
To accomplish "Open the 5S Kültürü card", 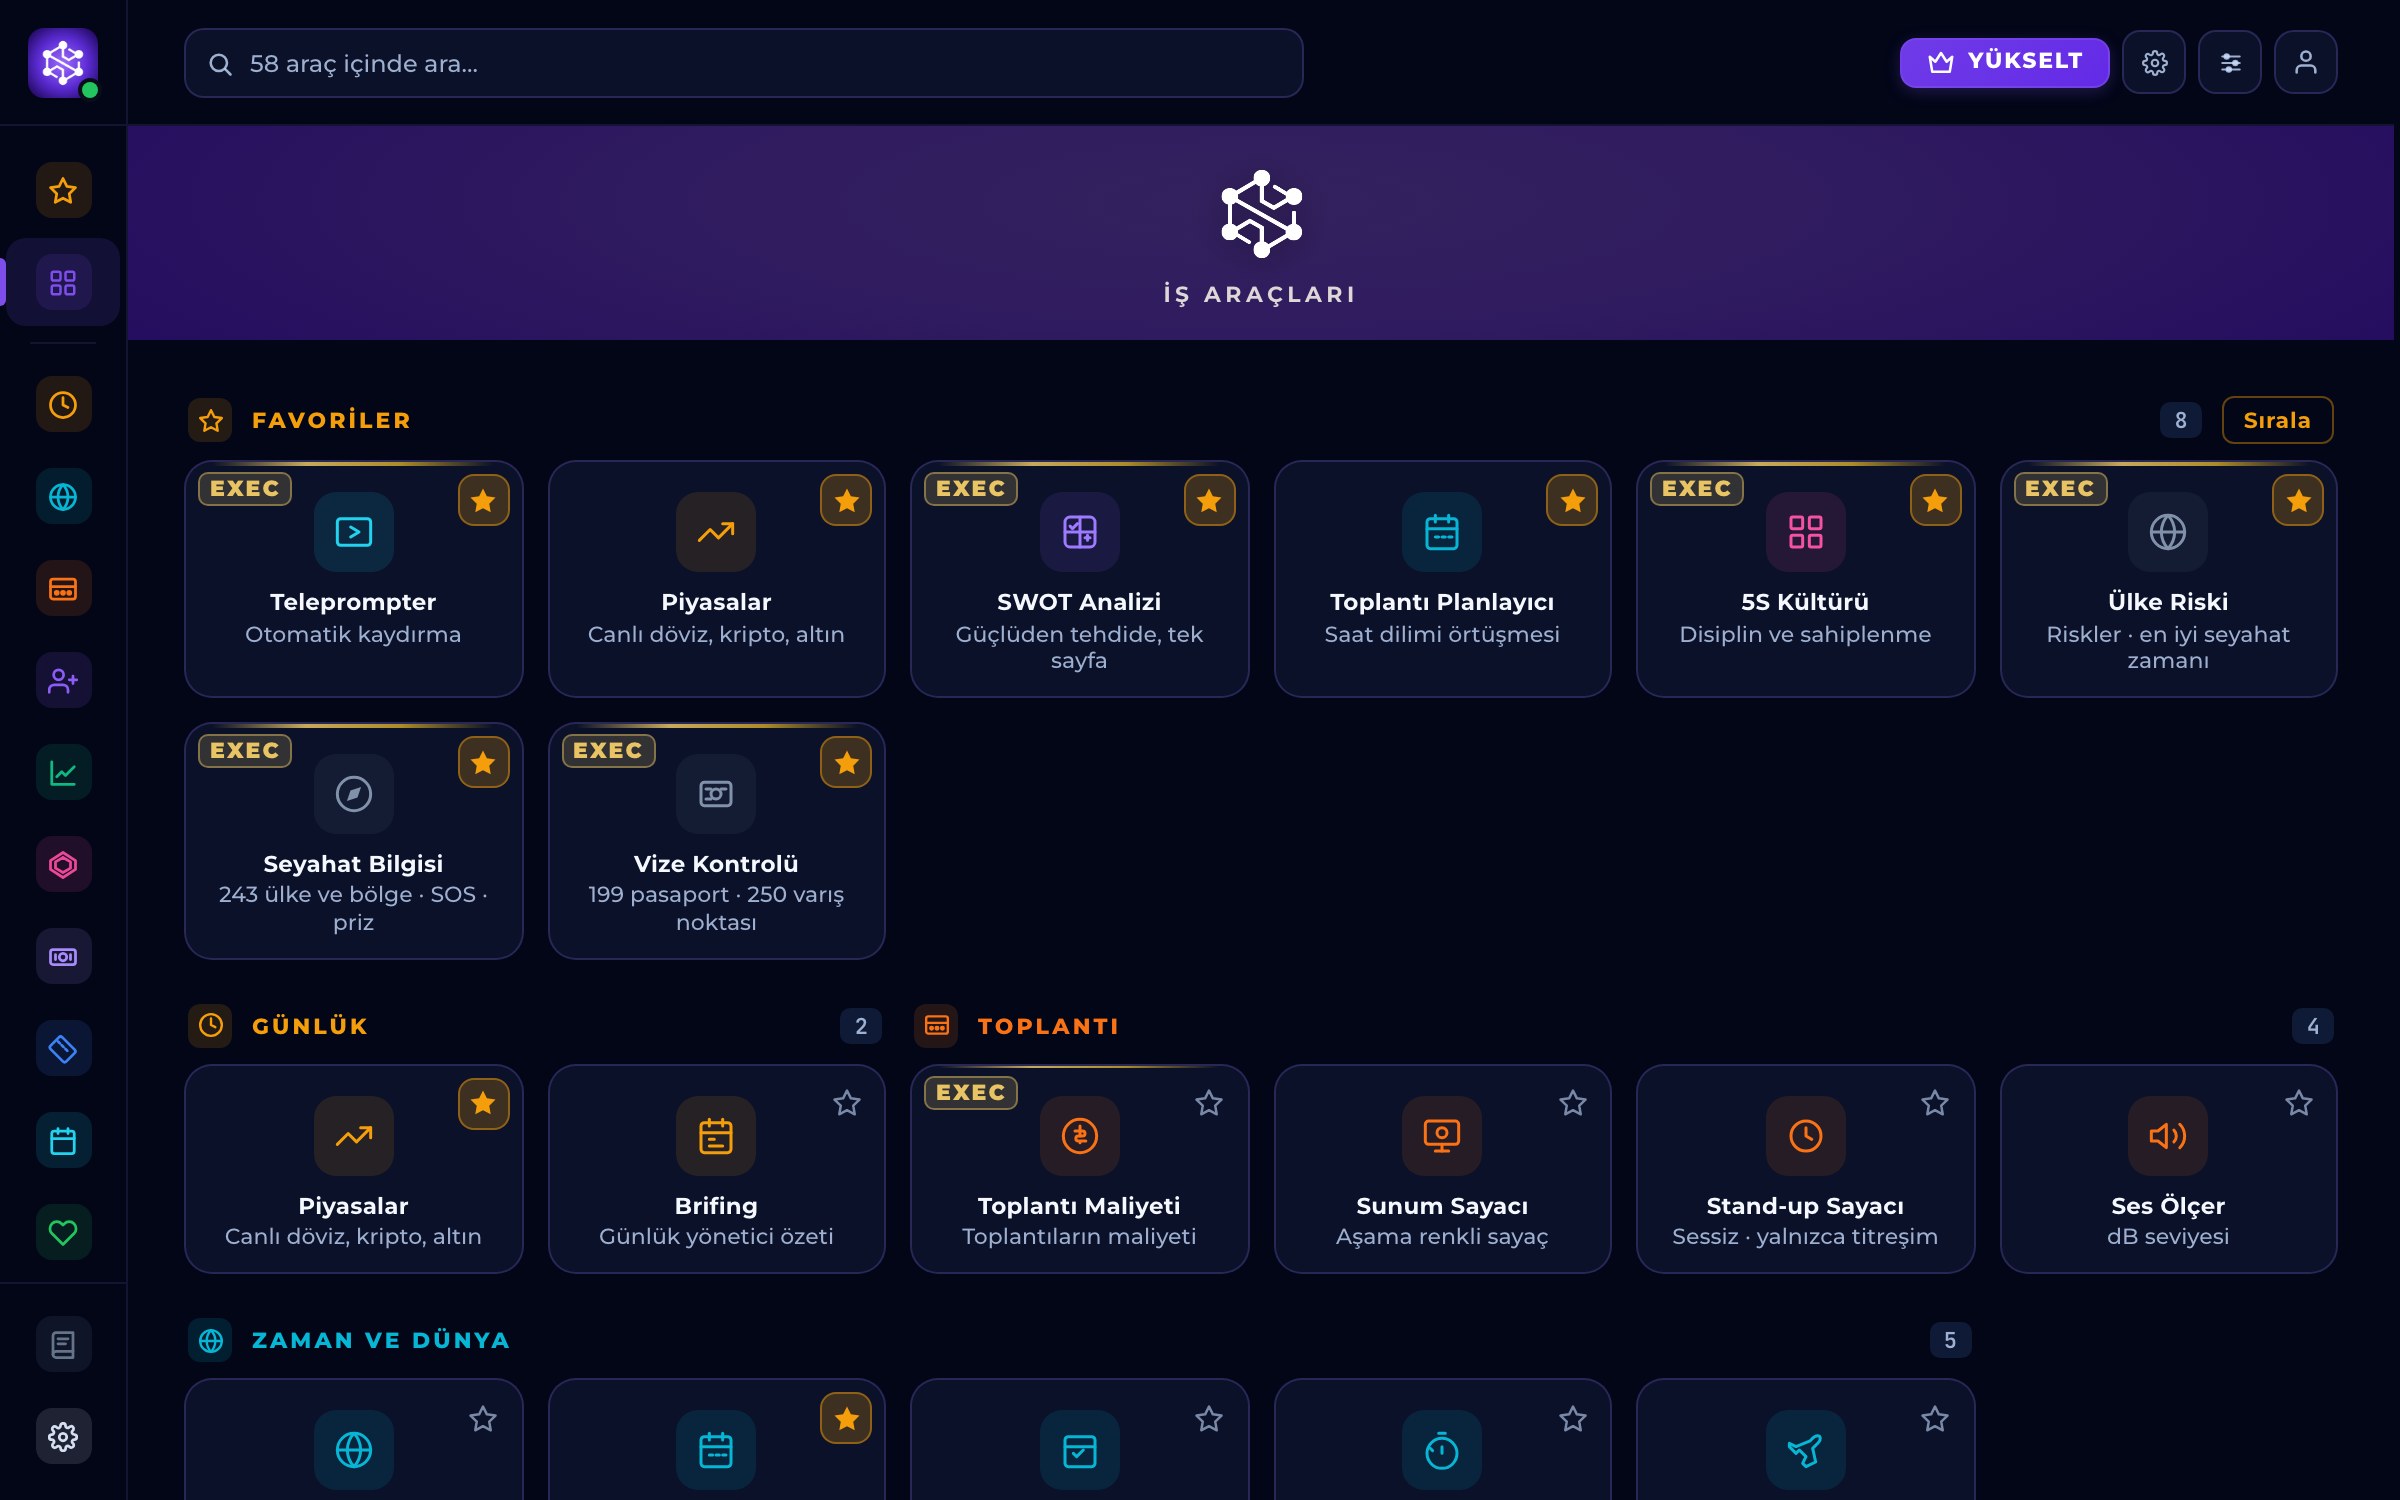I will click(x=1805, y=579).
